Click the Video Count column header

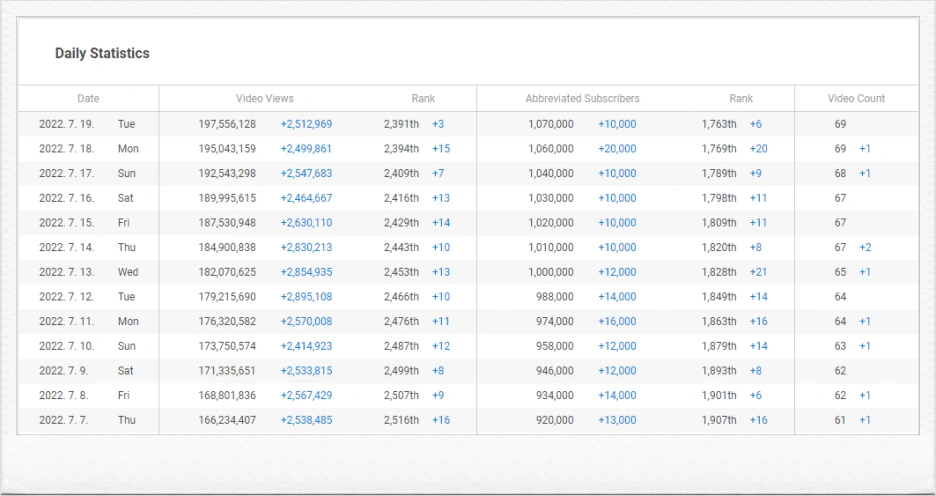[856, 98]
